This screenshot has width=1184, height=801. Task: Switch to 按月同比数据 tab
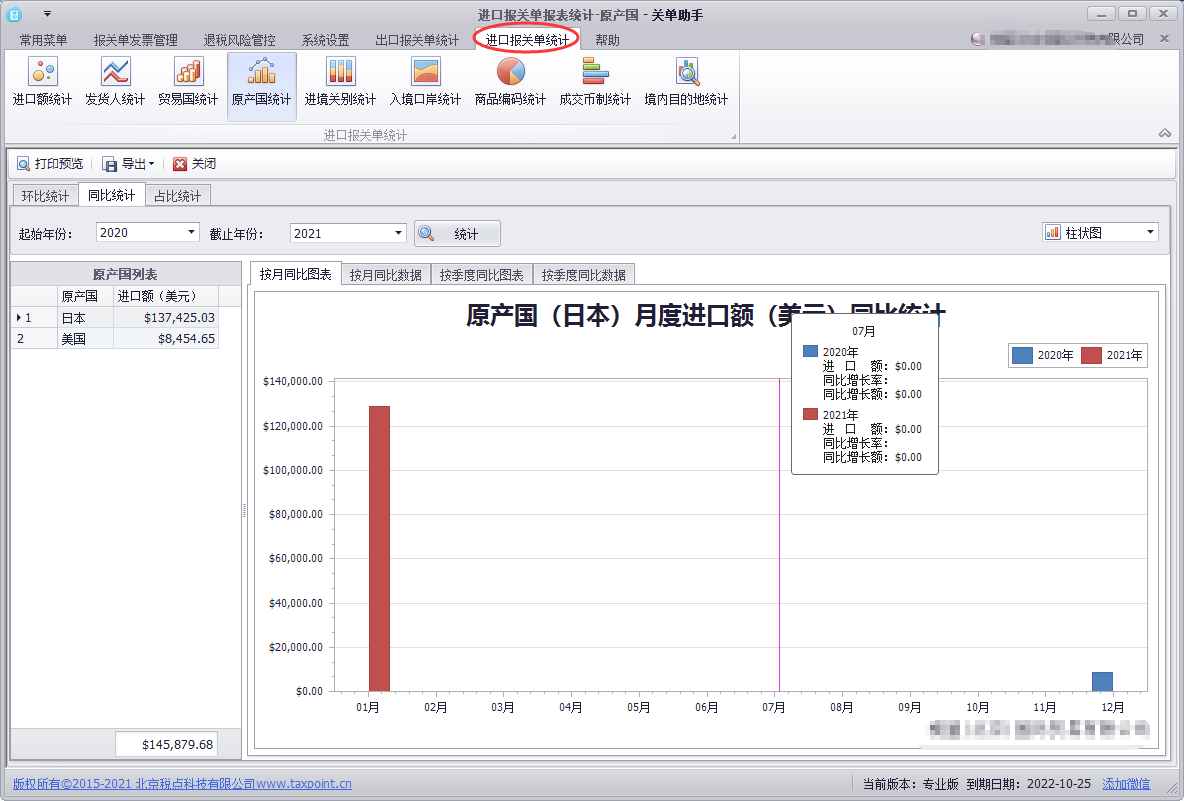[x=386, y=275]
